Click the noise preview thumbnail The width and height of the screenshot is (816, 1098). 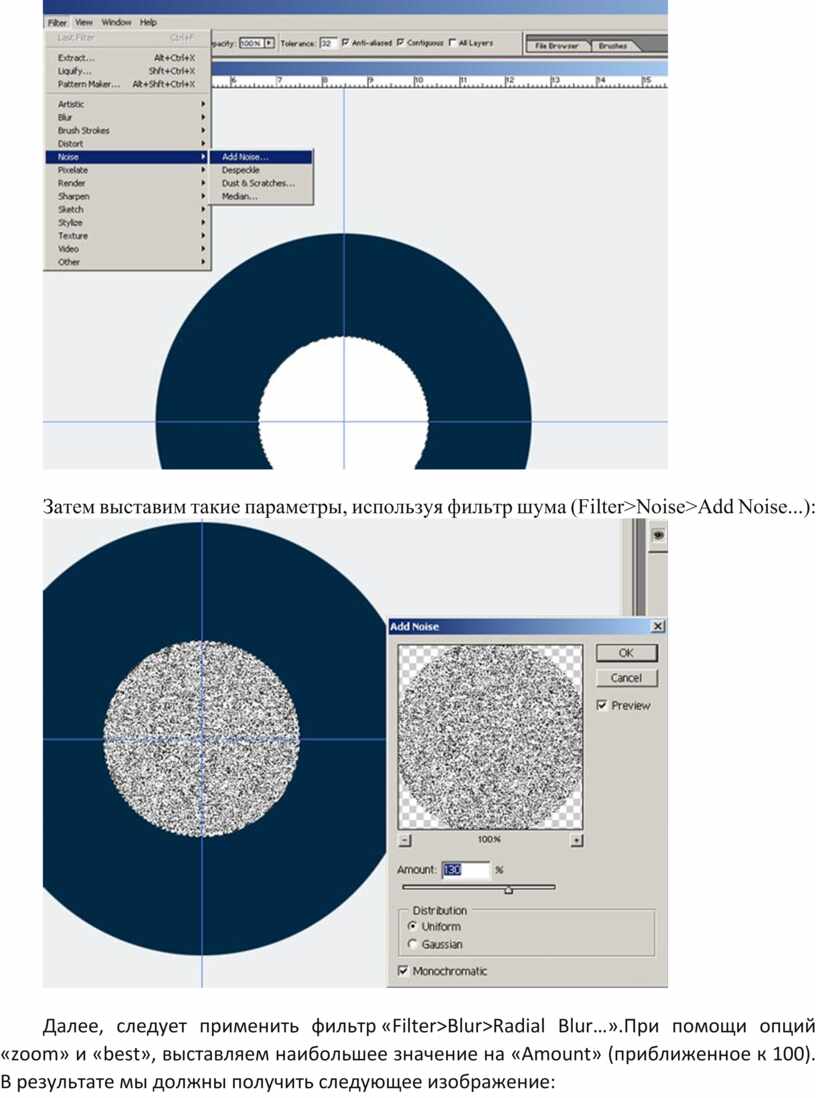click(x=490, y=737)
